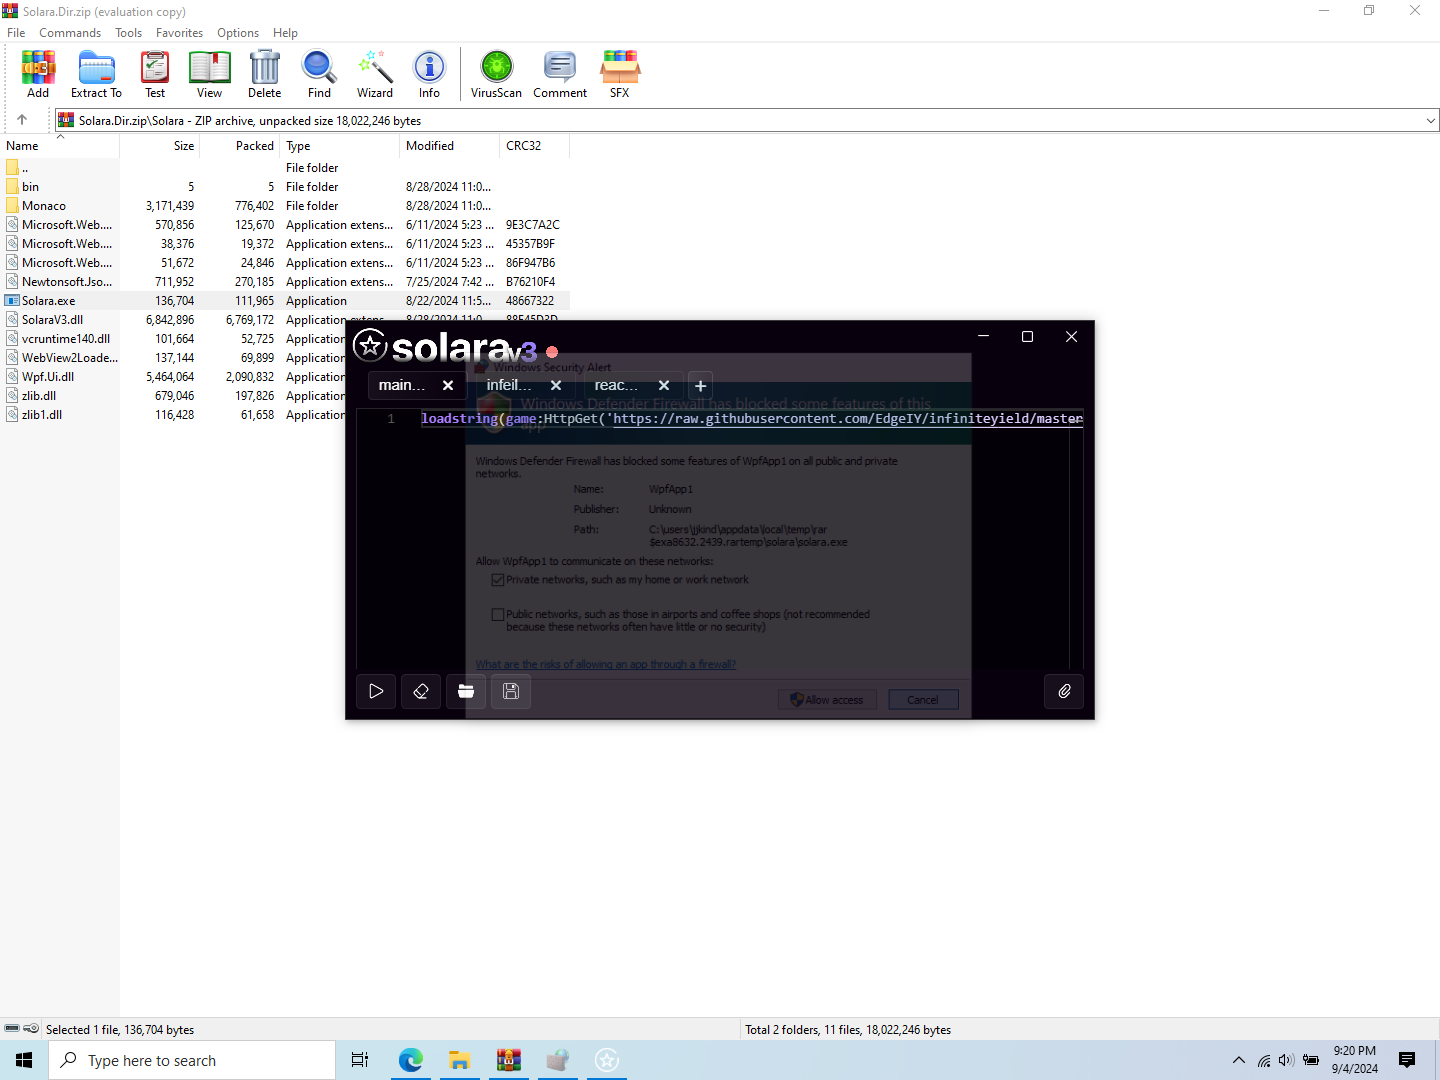Click the SFX toolbar icon
Viewport: 1440px width, 1080px height.
[620, 74]
